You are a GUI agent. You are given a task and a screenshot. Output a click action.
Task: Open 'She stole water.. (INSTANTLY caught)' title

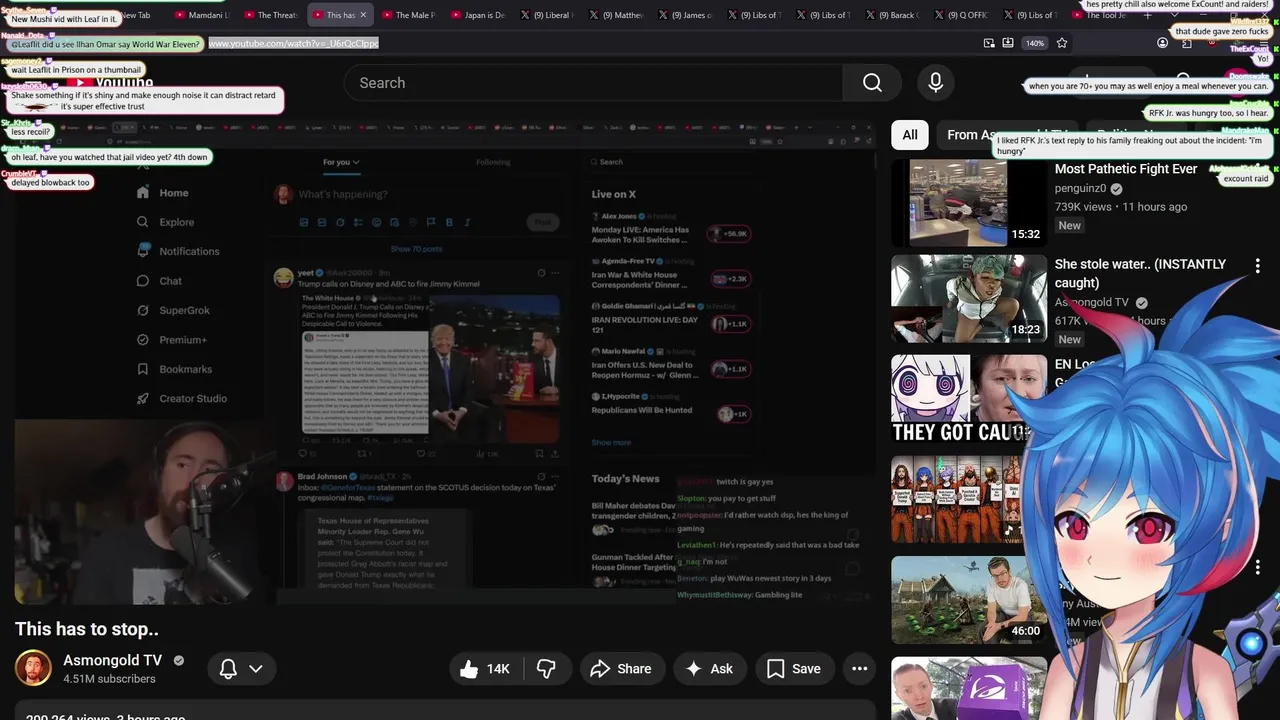1140,273
